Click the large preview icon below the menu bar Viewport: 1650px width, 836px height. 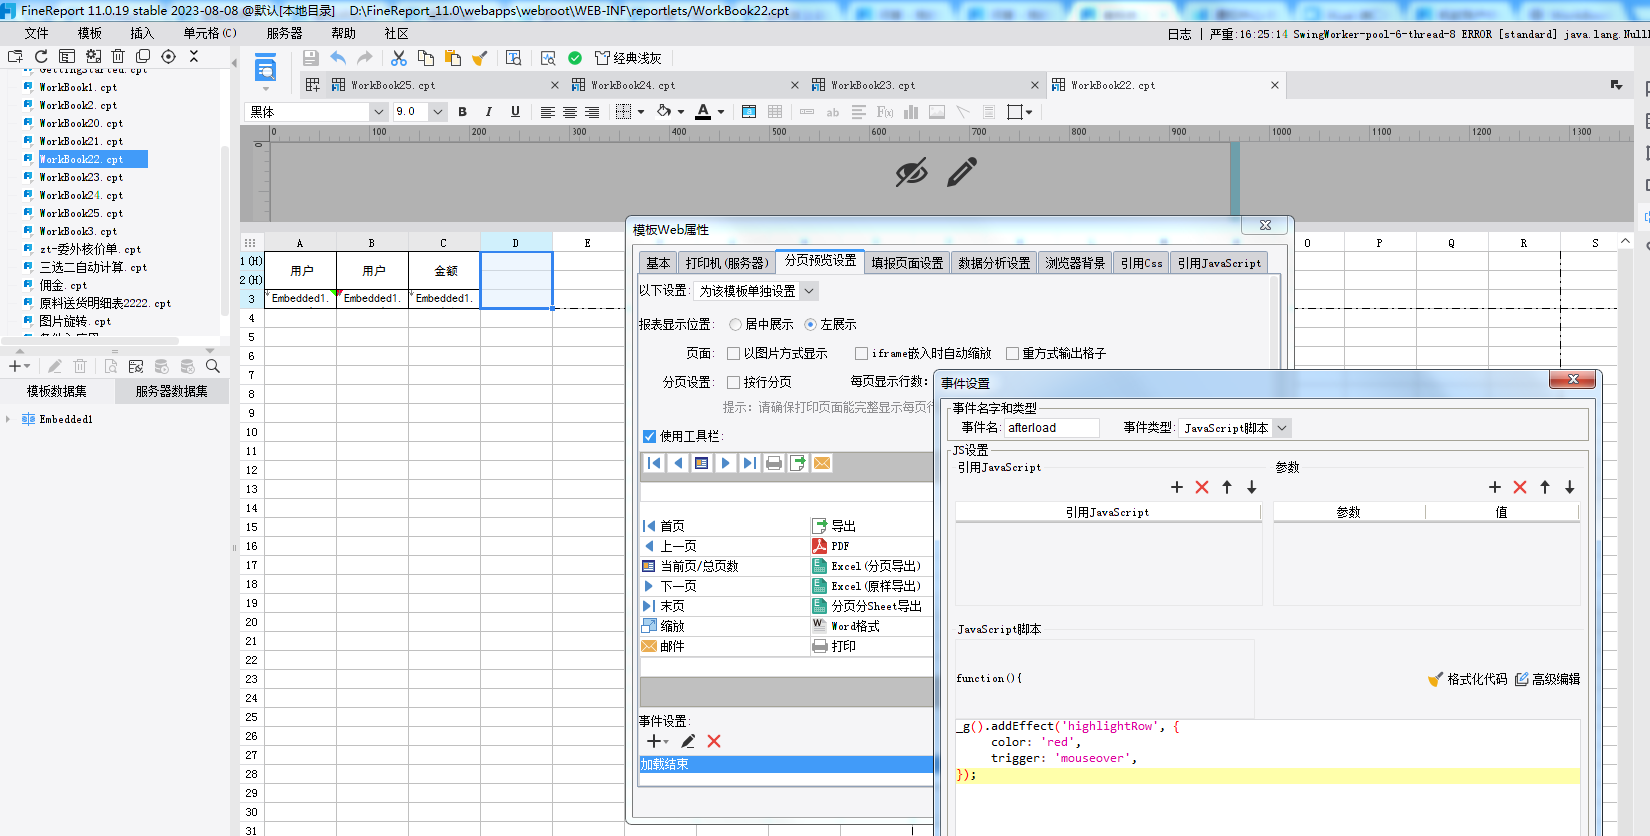[x=265, y=70]
